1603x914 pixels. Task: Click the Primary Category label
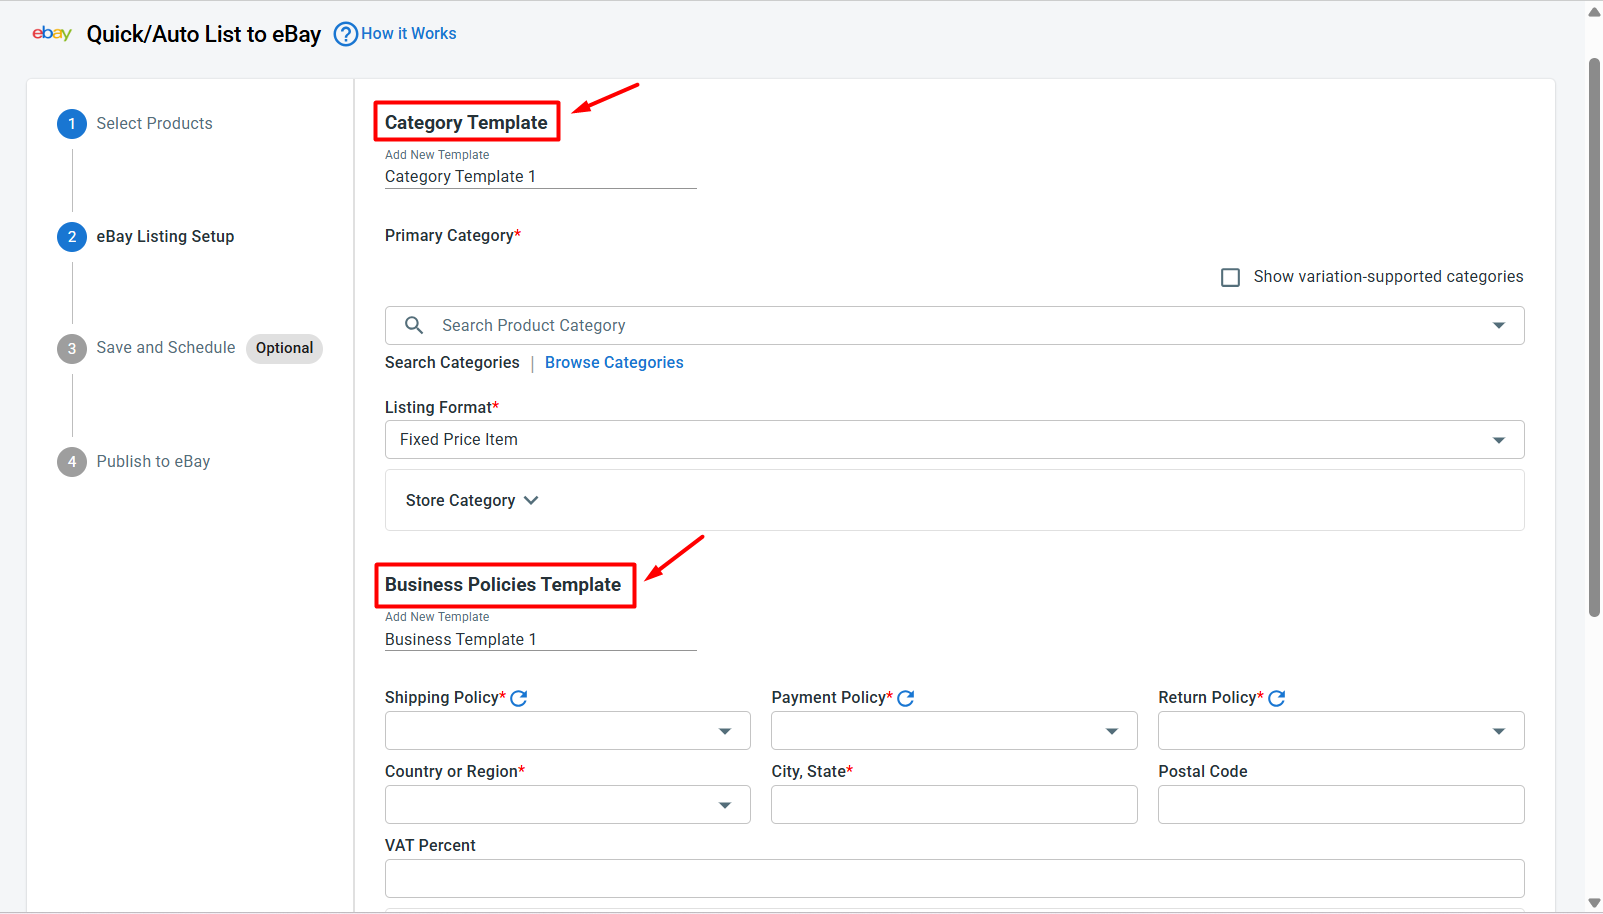(x=453, y=236)
